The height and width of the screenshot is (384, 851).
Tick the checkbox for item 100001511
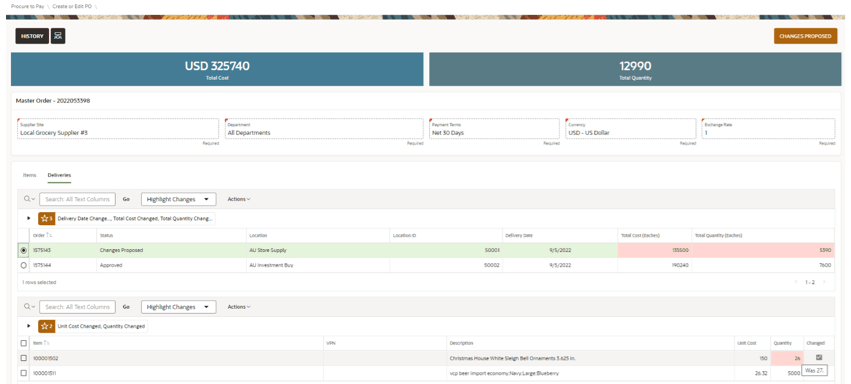pyautogui.click(x=23, y=373)
